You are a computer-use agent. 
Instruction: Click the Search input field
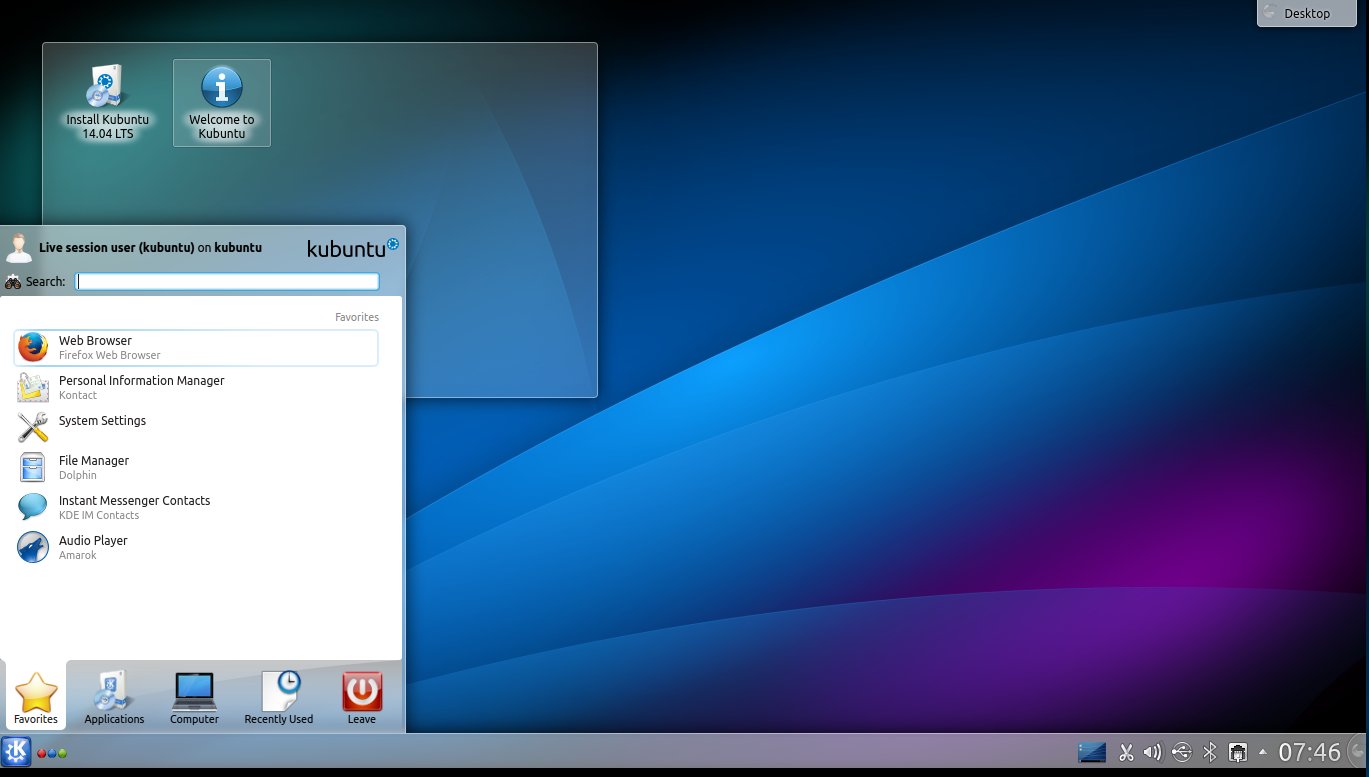pos(228,282)
